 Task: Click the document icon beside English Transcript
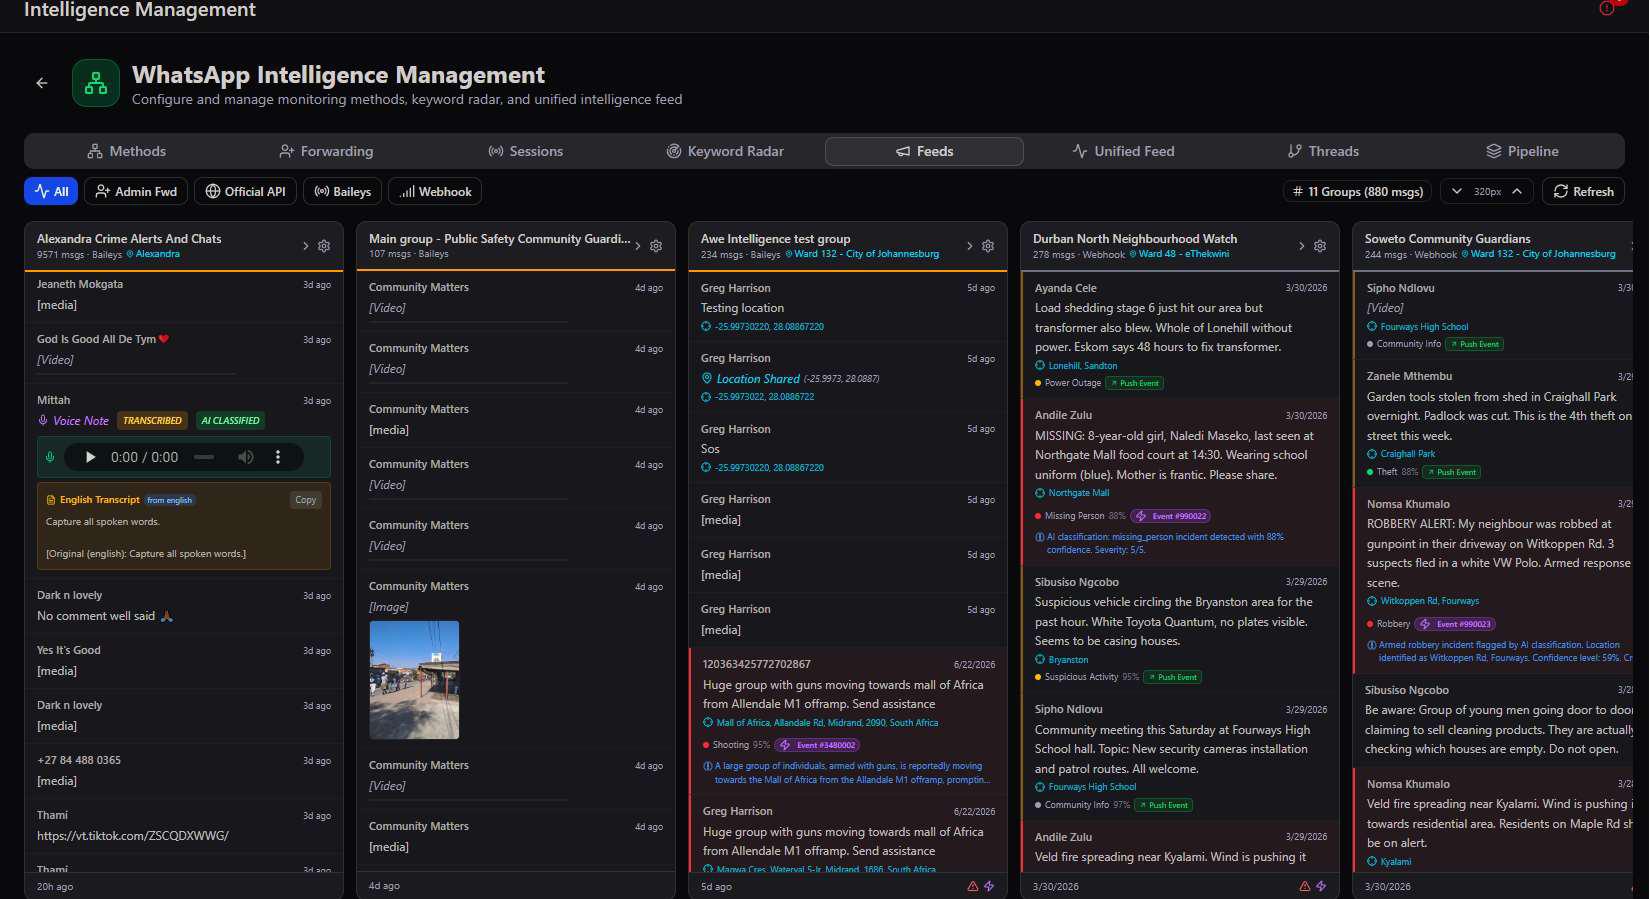(51, 500)
